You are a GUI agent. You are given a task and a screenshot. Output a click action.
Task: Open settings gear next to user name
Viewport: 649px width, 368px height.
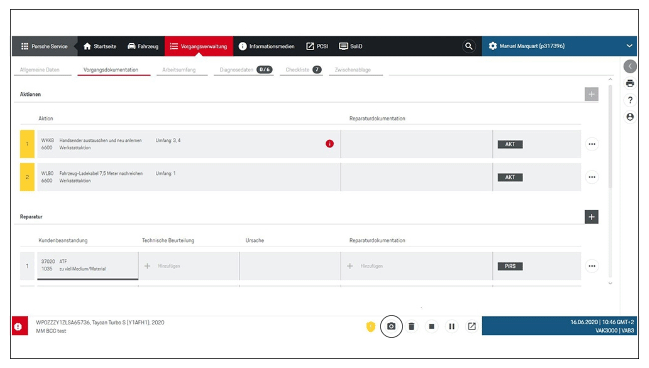(493, 46)
